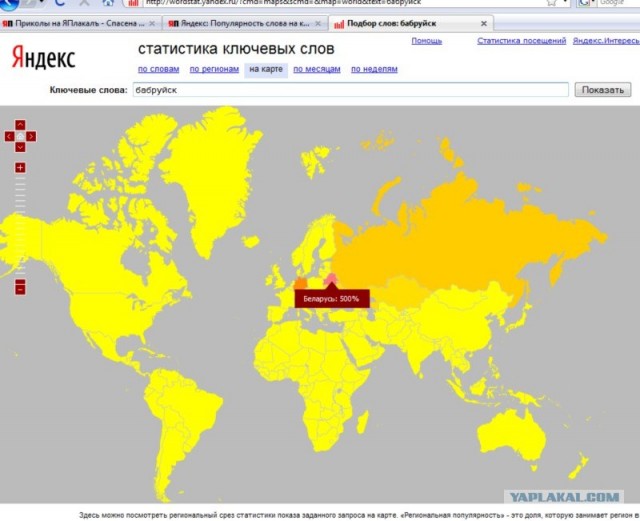The width and height of the screenshot is (640, 521).
Task: Click the browser reload icon
Action: [x=60, y=2]
